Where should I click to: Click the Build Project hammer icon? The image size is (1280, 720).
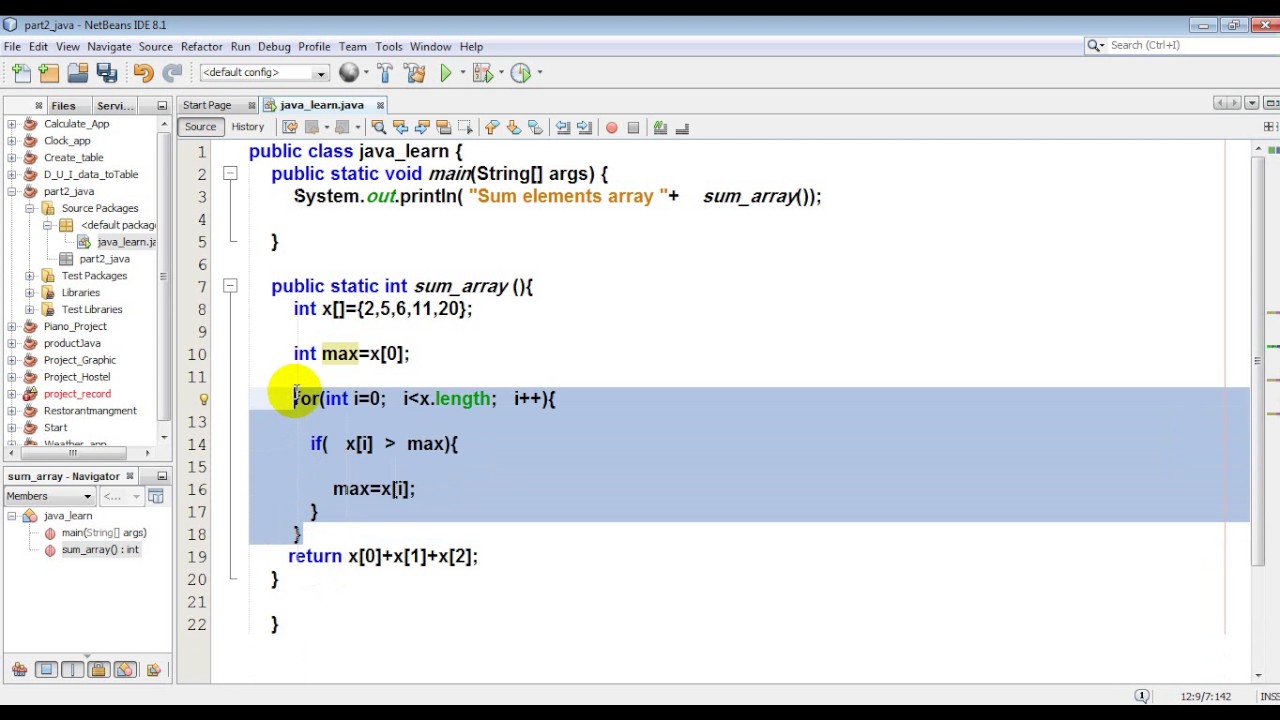(385, 72)
